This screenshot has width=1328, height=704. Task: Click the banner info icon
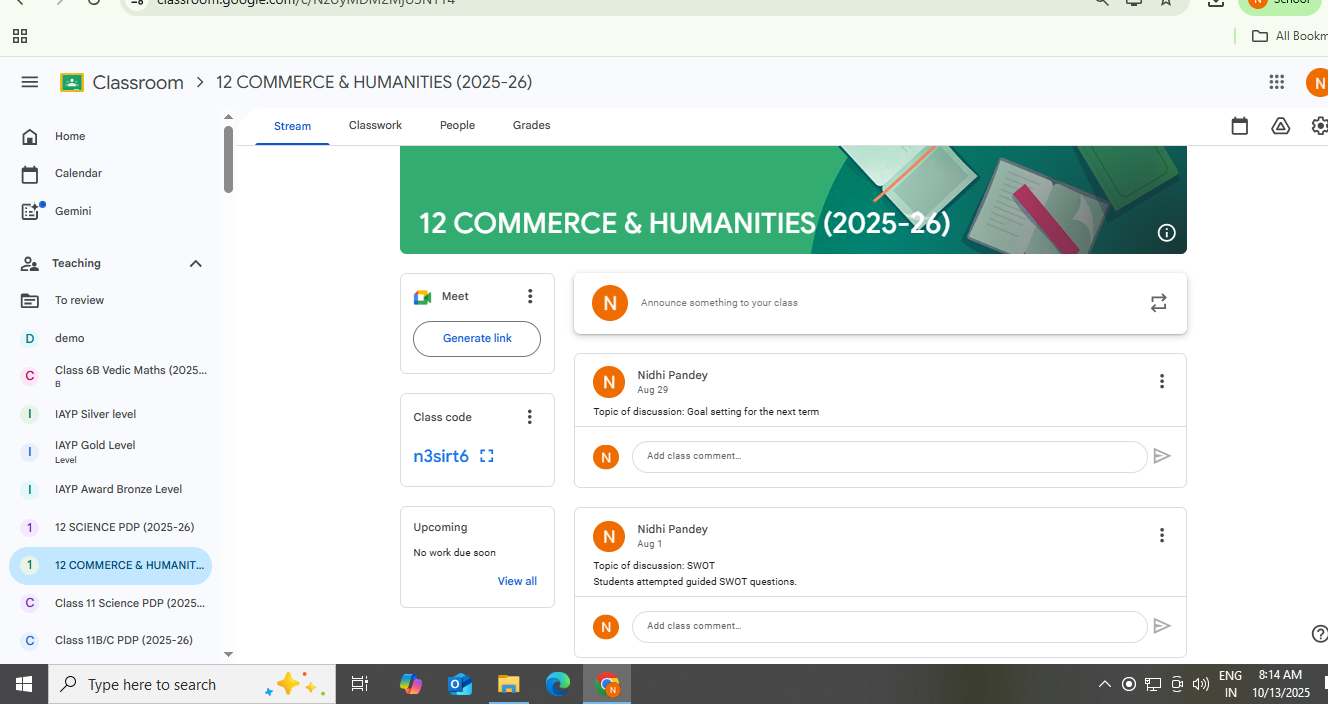point(1166,233)
